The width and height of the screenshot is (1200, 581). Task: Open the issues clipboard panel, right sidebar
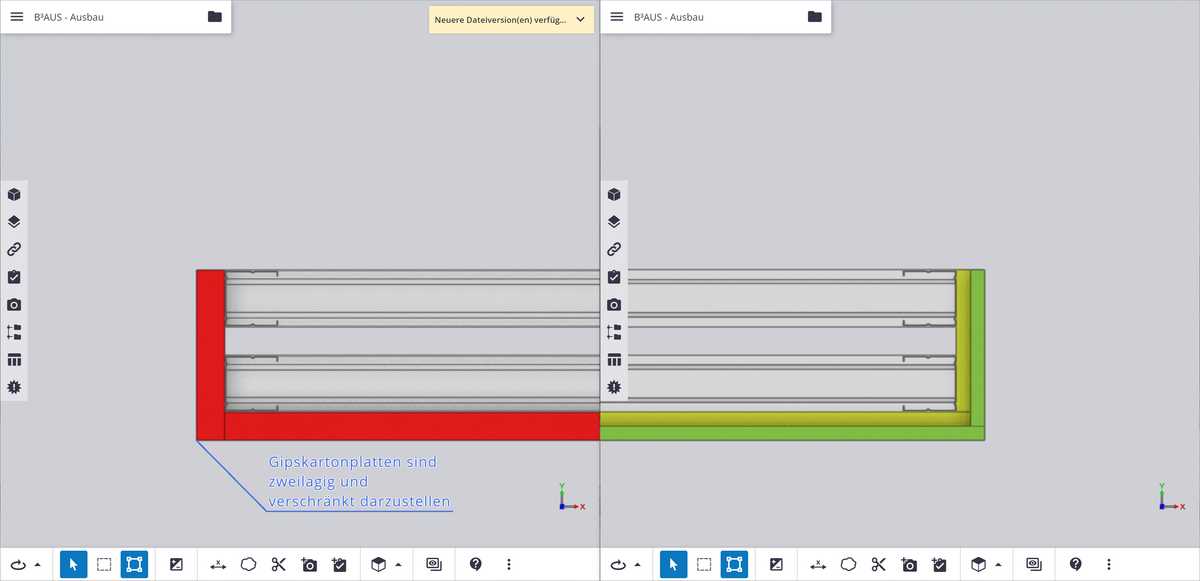pyautogui.click(x=614, y=277)
